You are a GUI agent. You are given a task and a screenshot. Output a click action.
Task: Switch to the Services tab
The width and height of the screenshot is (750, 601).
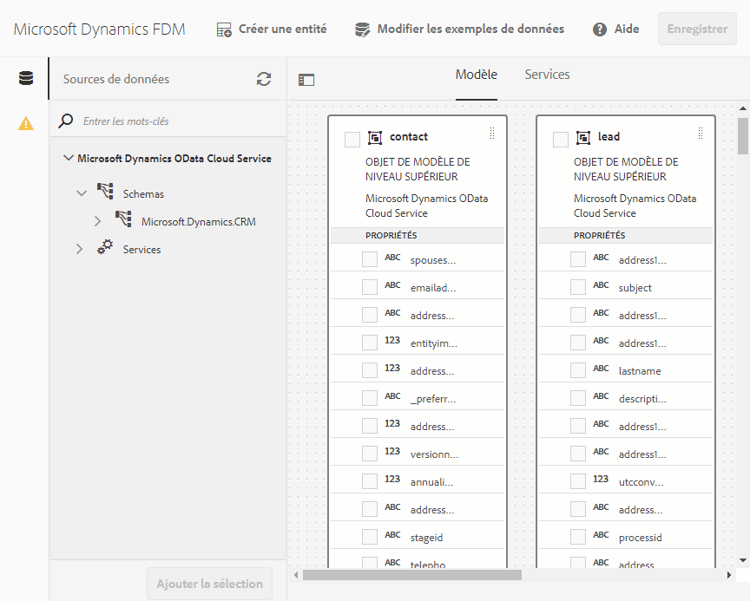[547, 75]
